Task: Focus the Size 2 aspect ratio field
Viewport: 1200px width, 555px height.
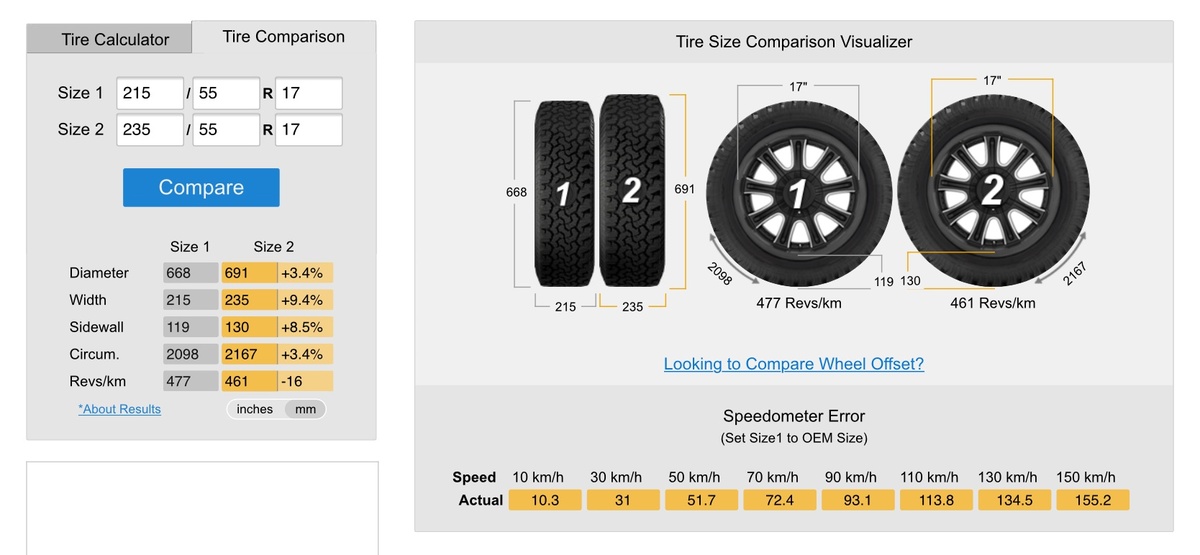Action: point(225,129)
